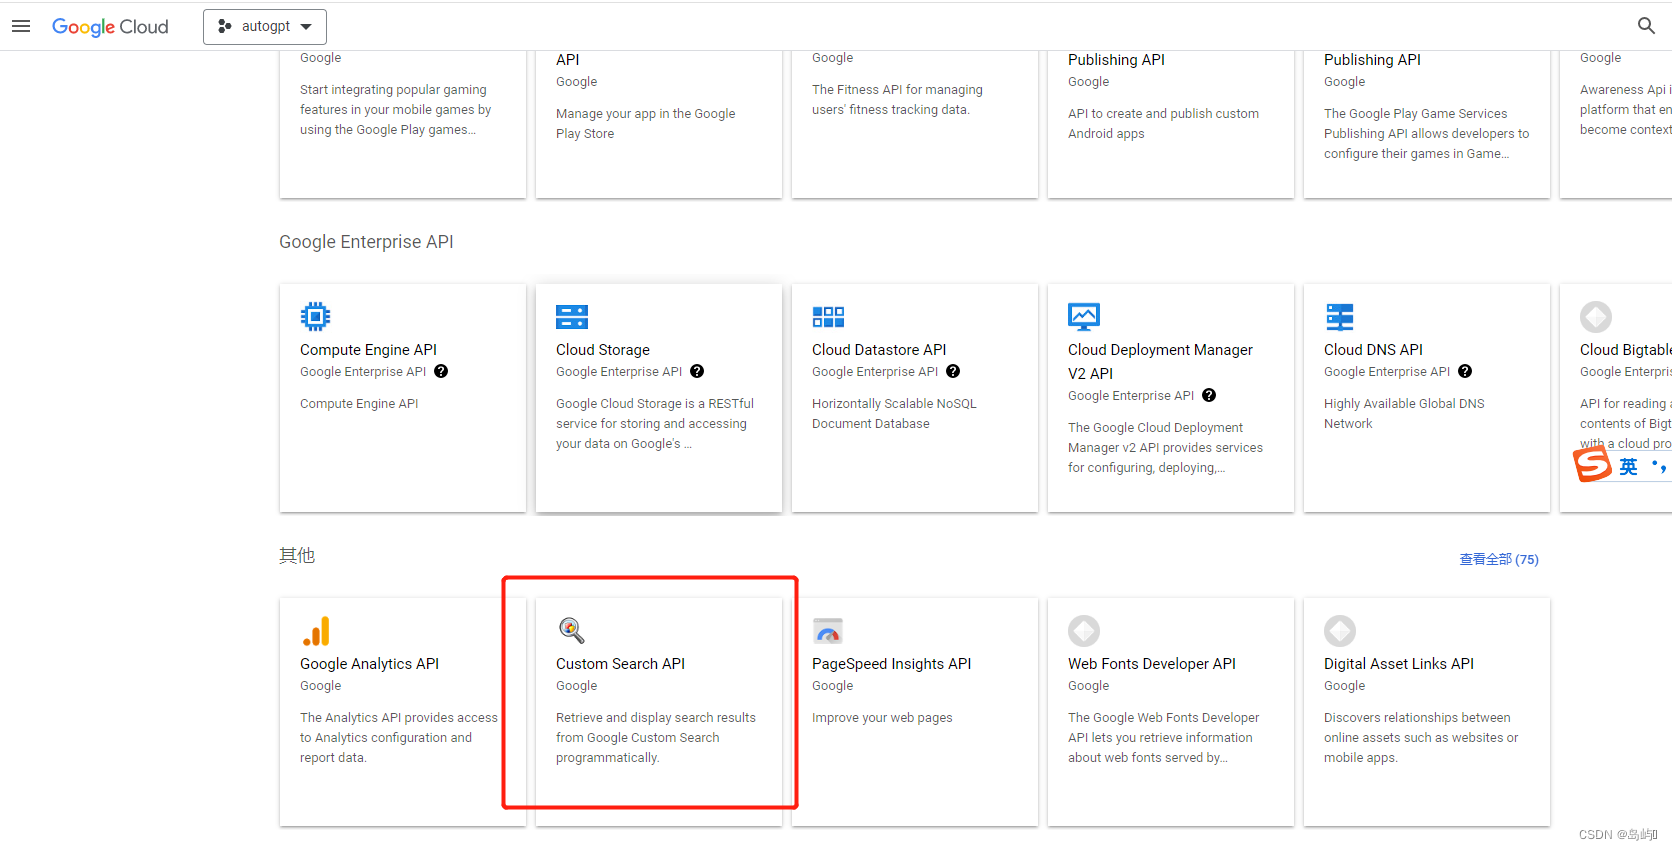This screenshot has width=1672, height=850.
Task: Click the Cloud Deployment Manager v2 description
Action: click(x=1165, y=448)
